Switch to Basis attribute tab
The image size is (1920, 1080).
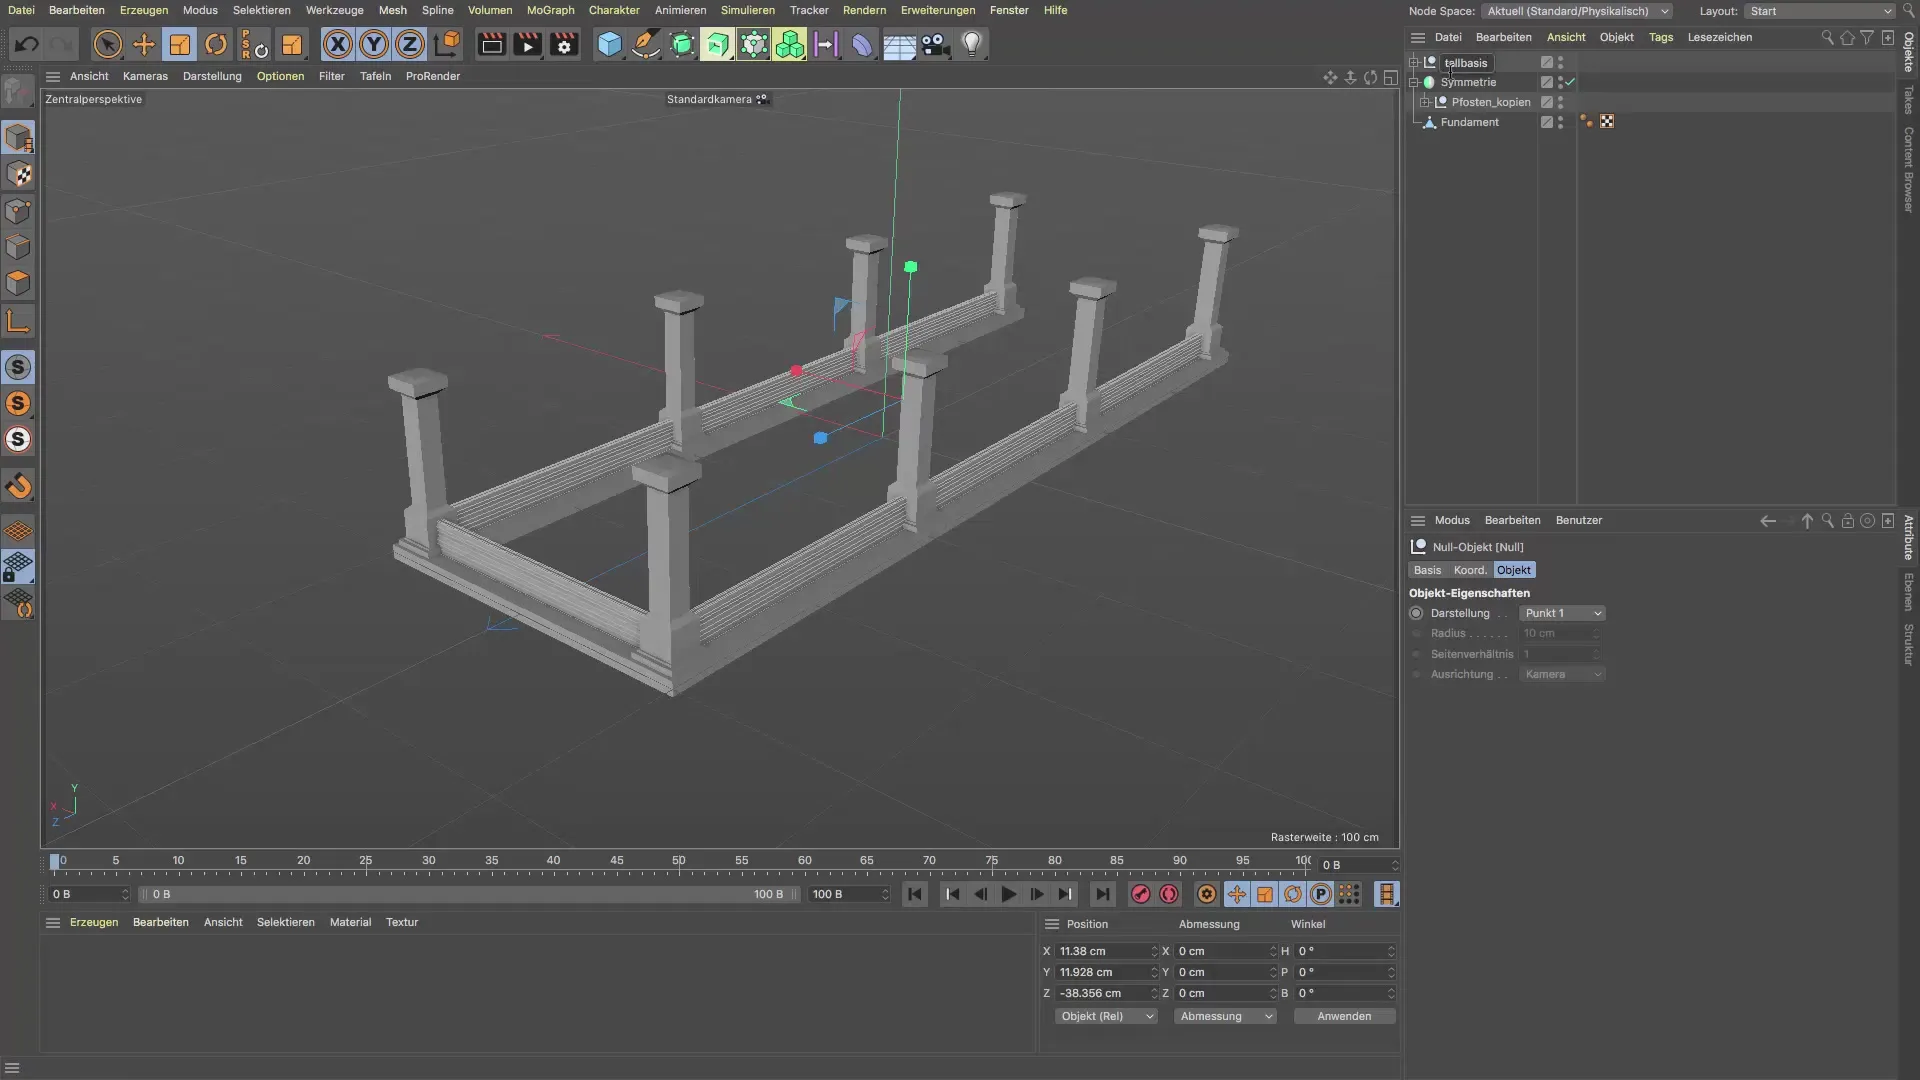click(1428, 570)
